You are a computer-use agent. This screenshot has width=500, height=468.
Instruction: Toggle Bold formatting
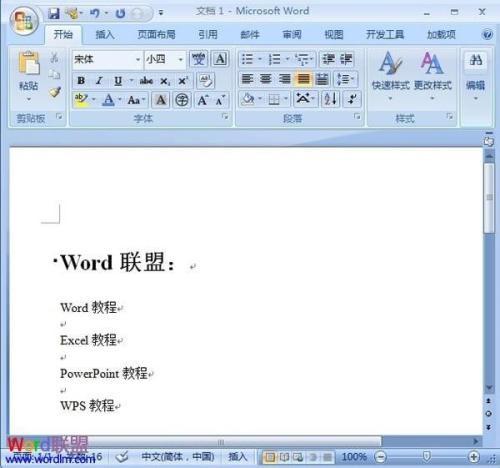coord(81,81)
